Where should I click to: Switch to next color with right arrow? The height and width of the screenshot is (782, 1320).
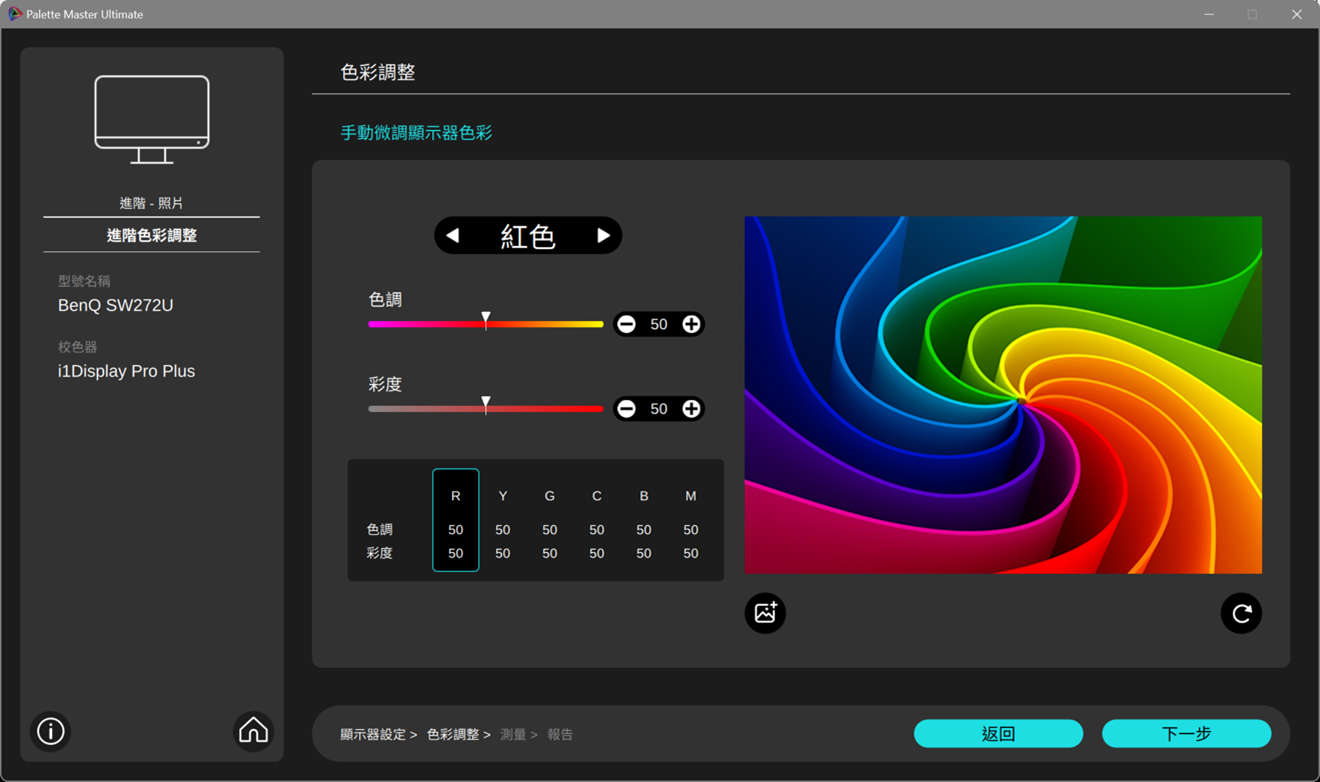(603, 236)
